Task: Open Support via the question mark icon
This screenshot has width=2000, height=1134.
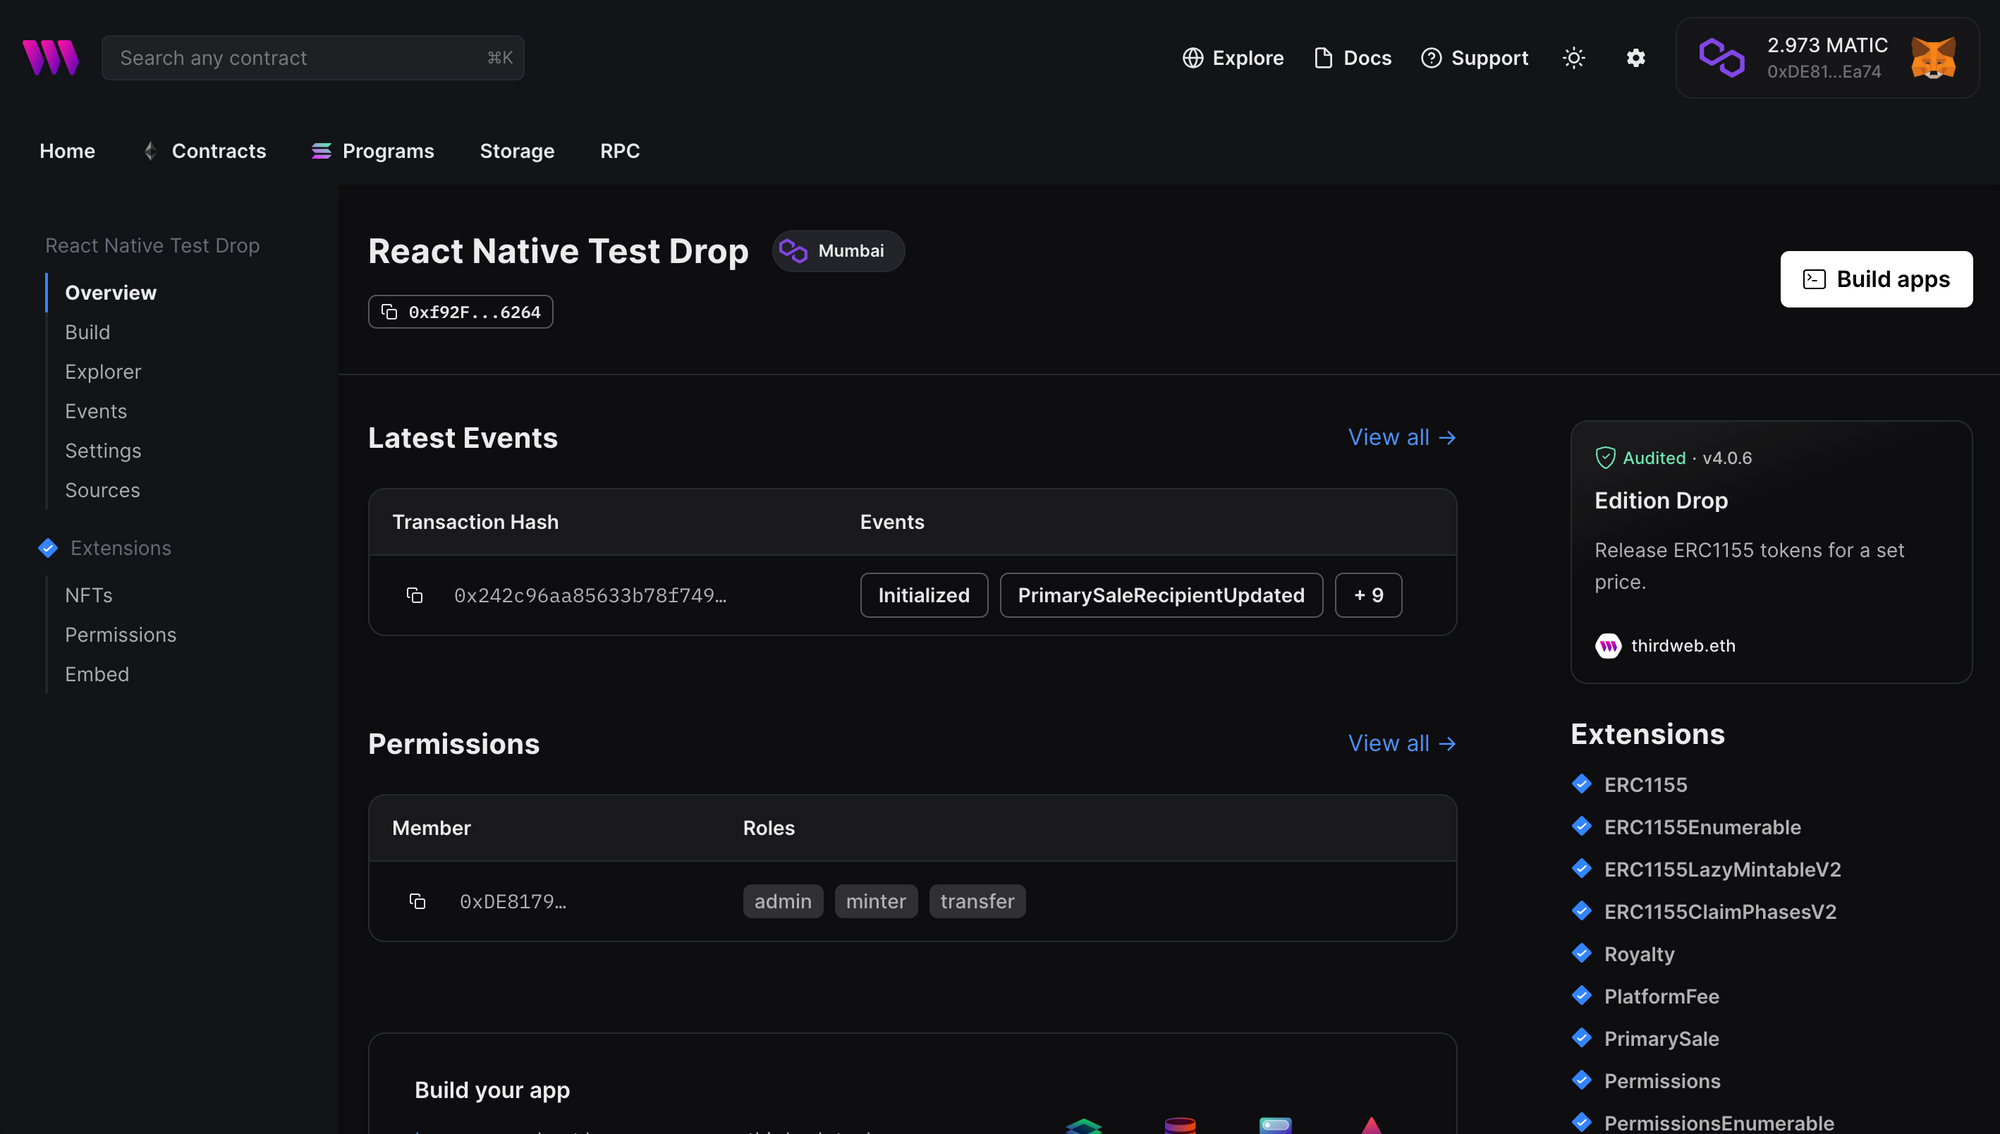Action: [x=1432, y=58]
